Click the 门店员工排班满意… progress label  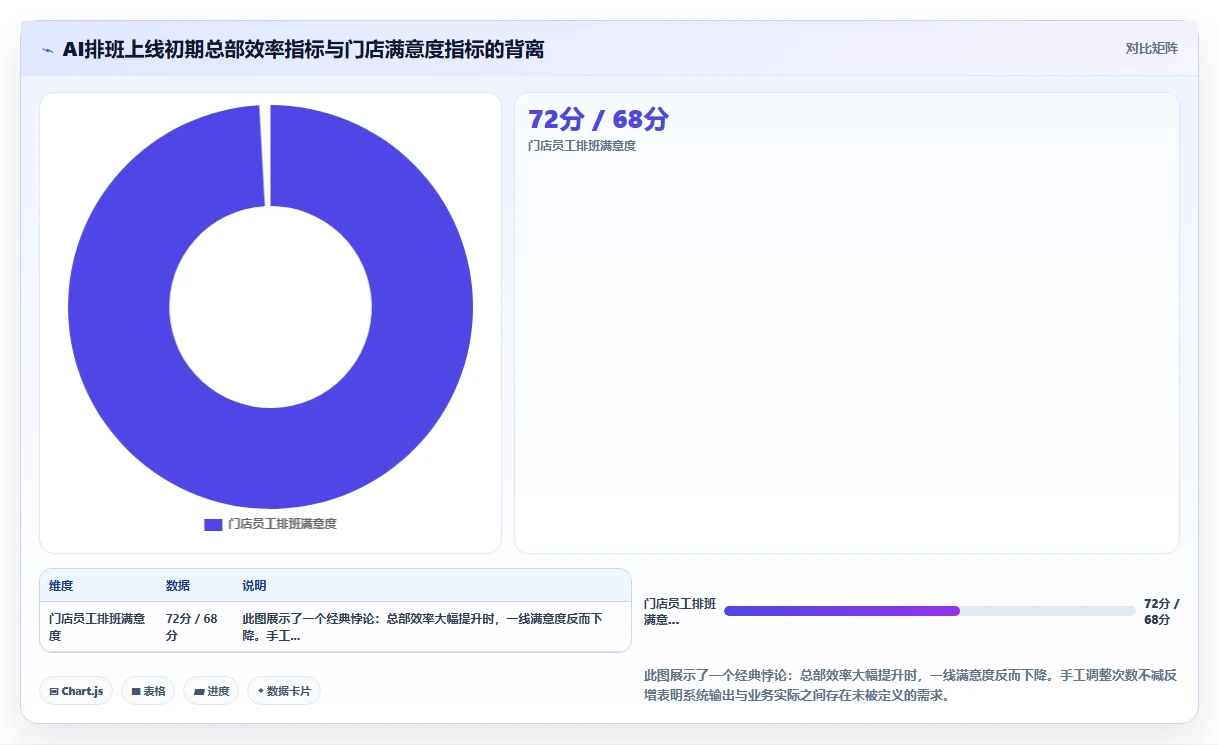tap(680, 612)
